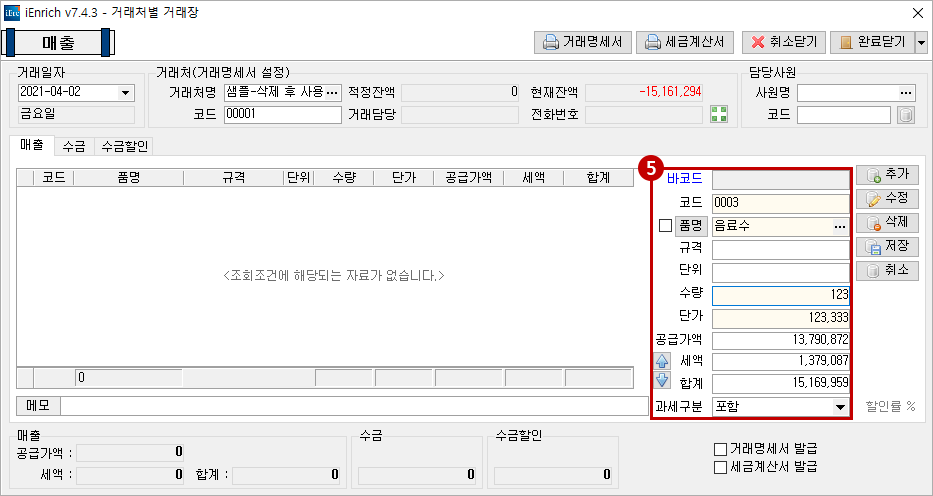The width and height of the screenshot is (933, 496).
Task: Toggle the checkbox left of 품명
Action: 665,226
